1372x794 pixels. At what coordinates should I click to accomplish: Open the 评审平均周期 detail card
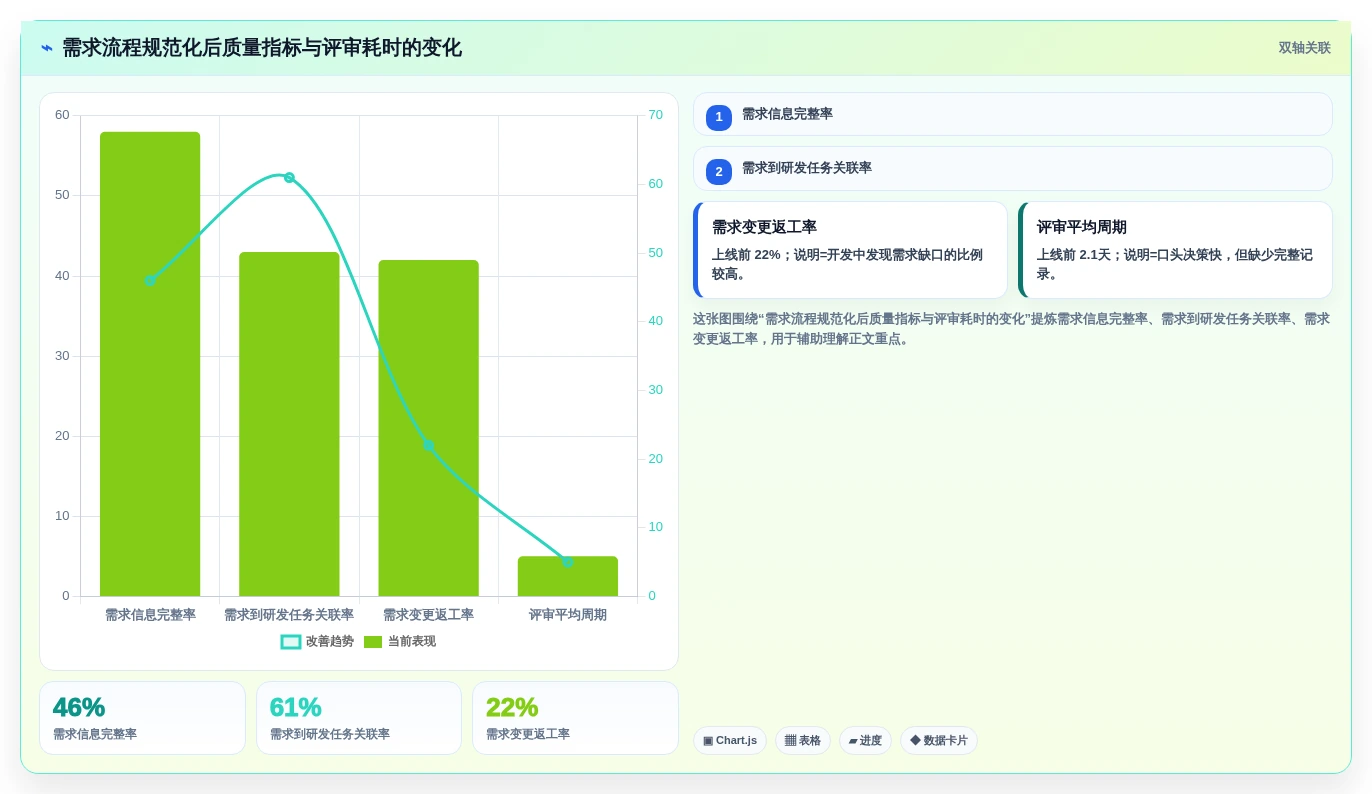pyautogui.click(x=1175, y=250)
